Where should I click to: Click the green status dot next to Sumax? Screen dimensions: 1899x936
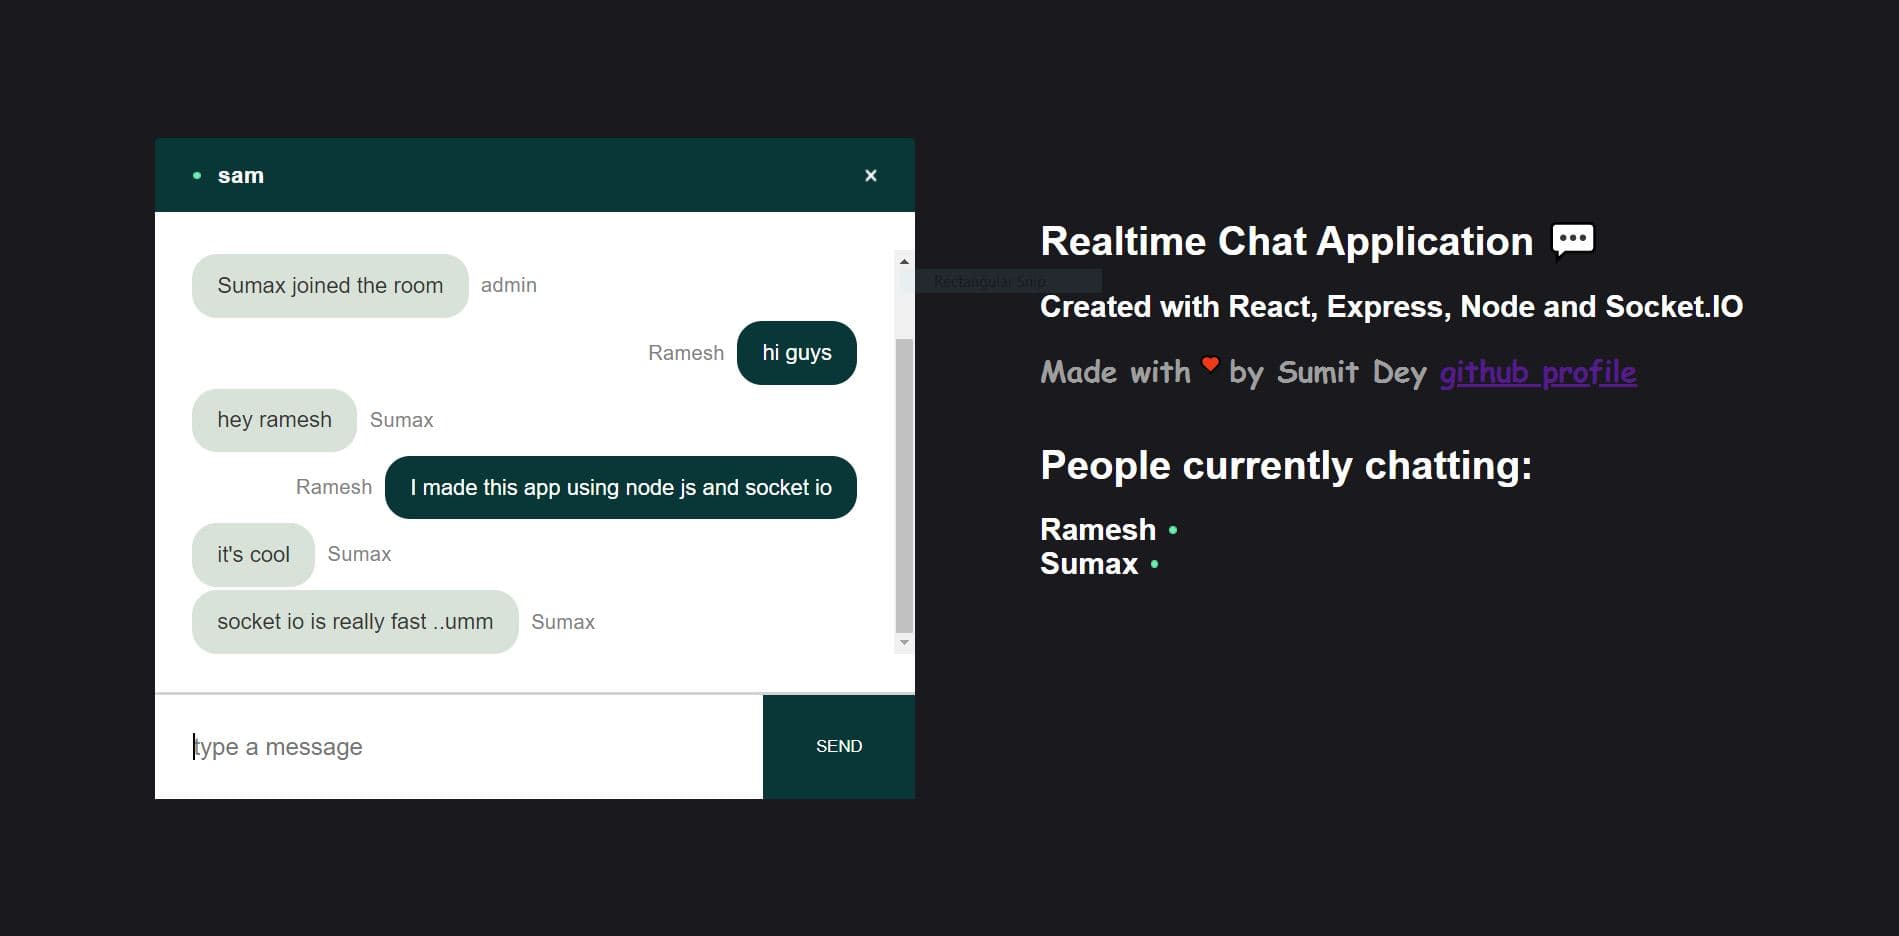(x=1155, y=565)
